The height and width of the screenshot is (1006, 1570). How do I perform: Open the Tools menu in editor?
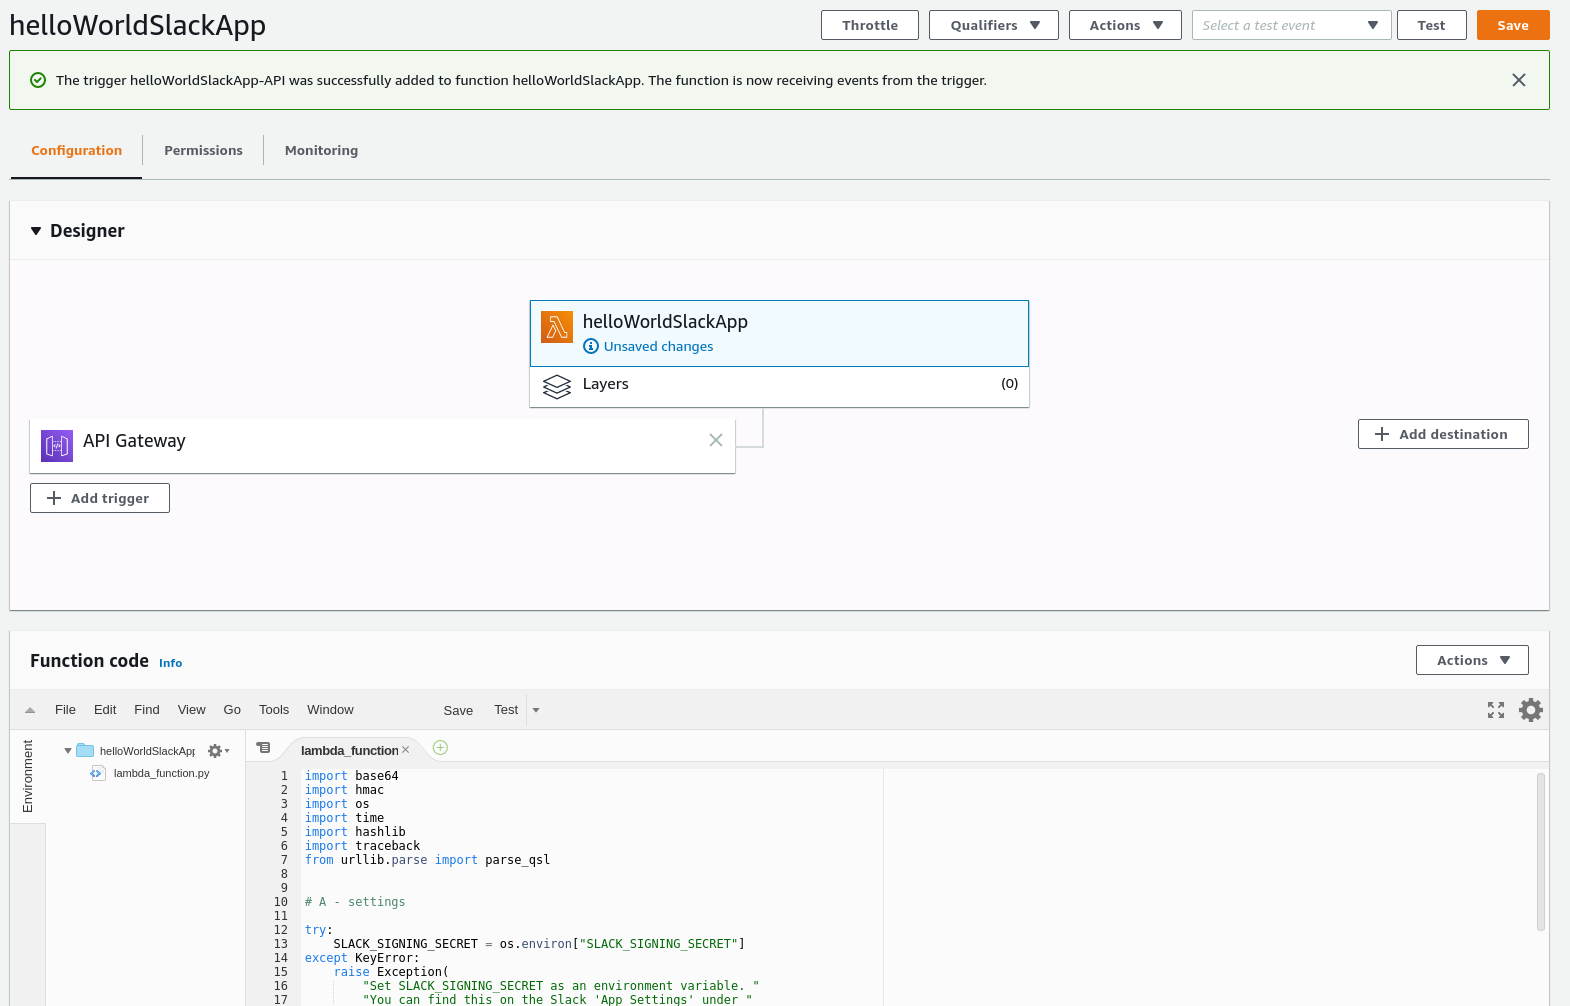point(274,710)
